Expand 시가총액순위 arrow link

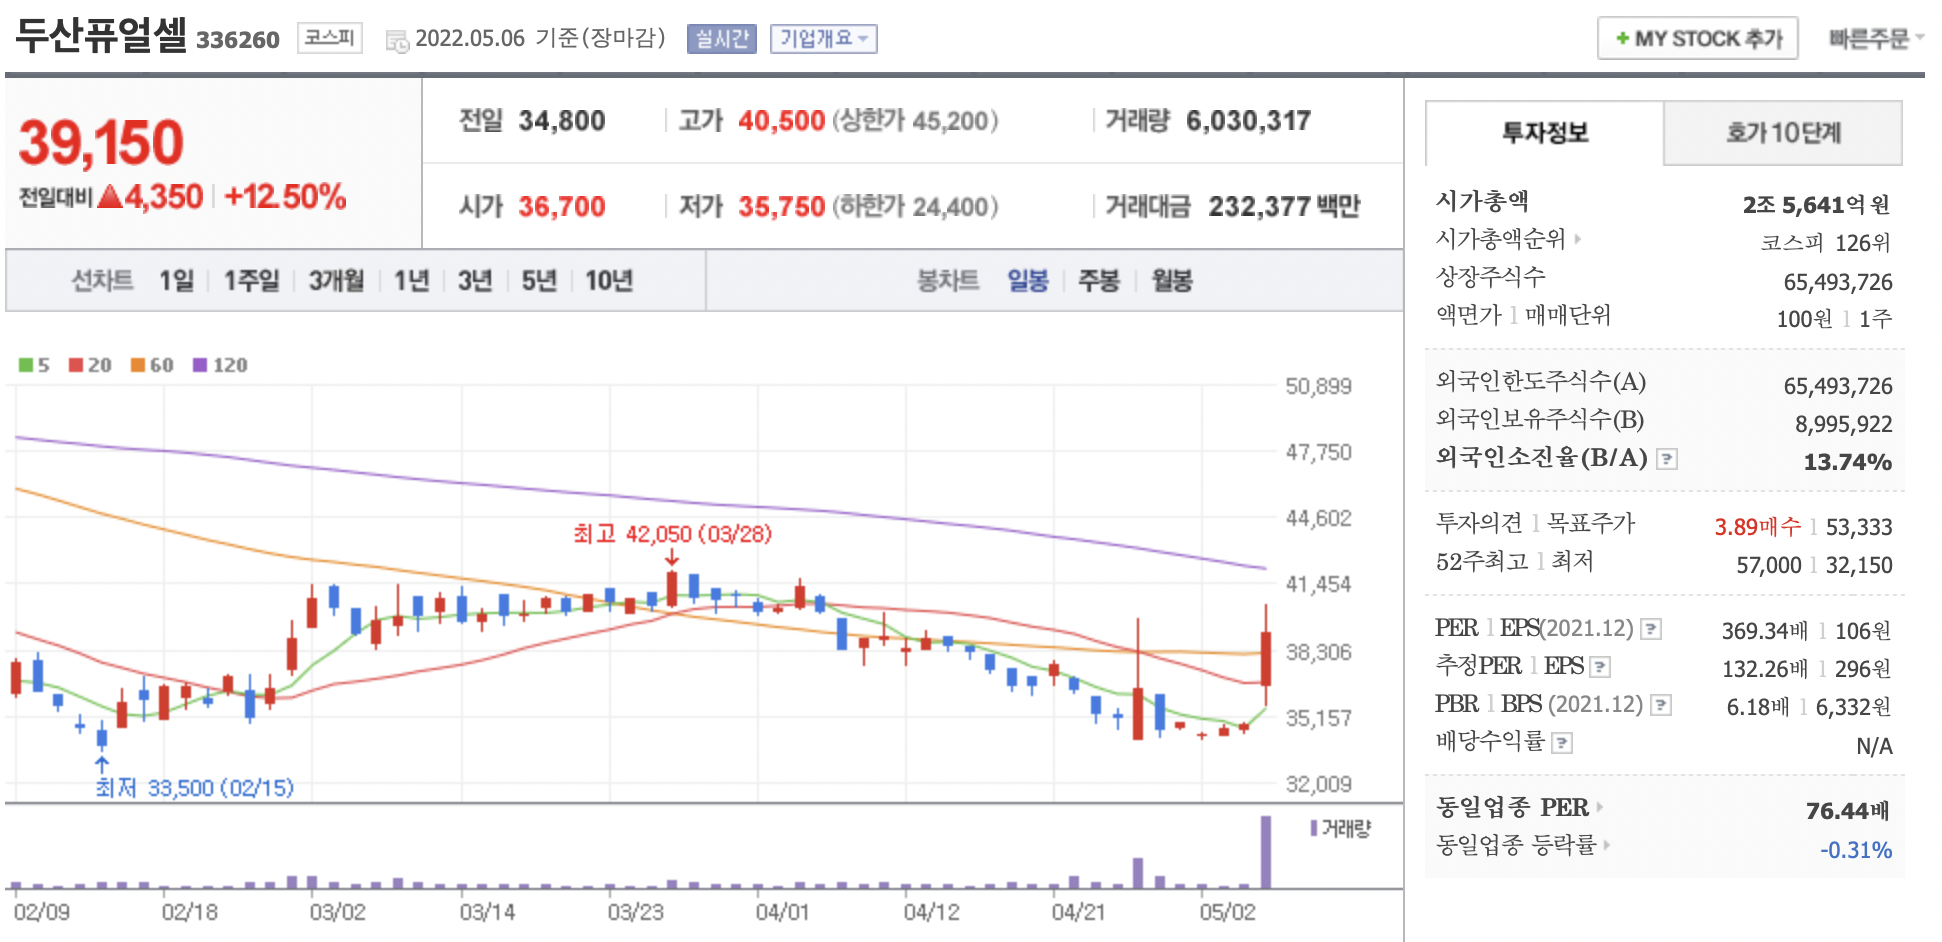(1578, 239)
